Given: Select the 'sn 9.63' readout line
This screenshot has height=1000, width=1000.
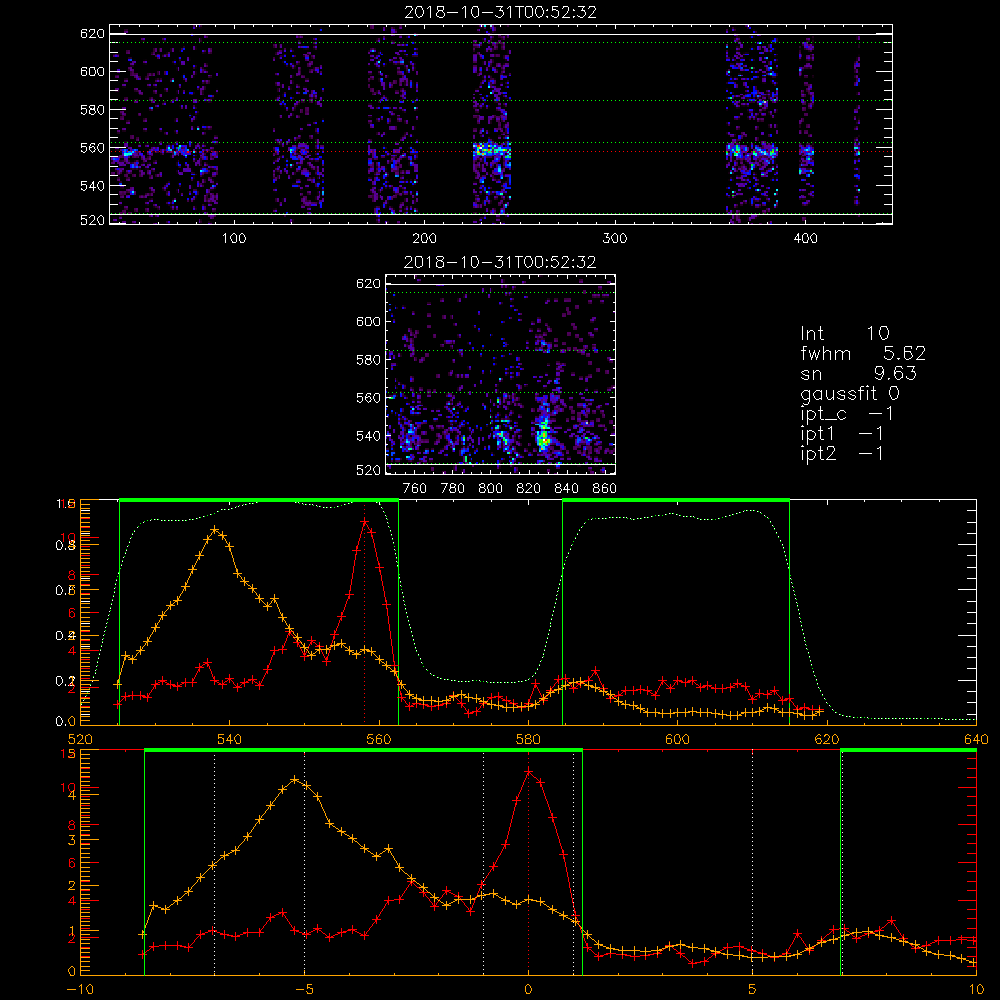Looking at the screenshot, I should click(x=858, y=373).
